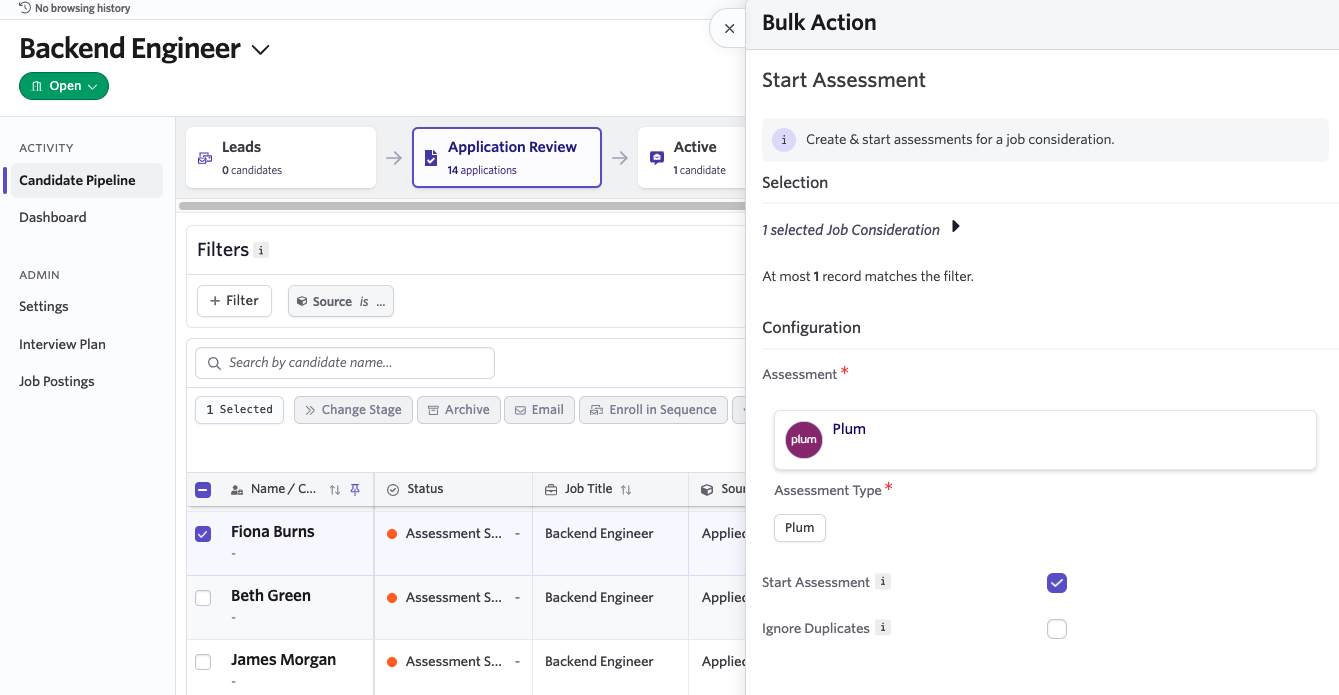Open the Open status dropdown
This screenshot has width=1339, height=695.
tap(64, 86)
